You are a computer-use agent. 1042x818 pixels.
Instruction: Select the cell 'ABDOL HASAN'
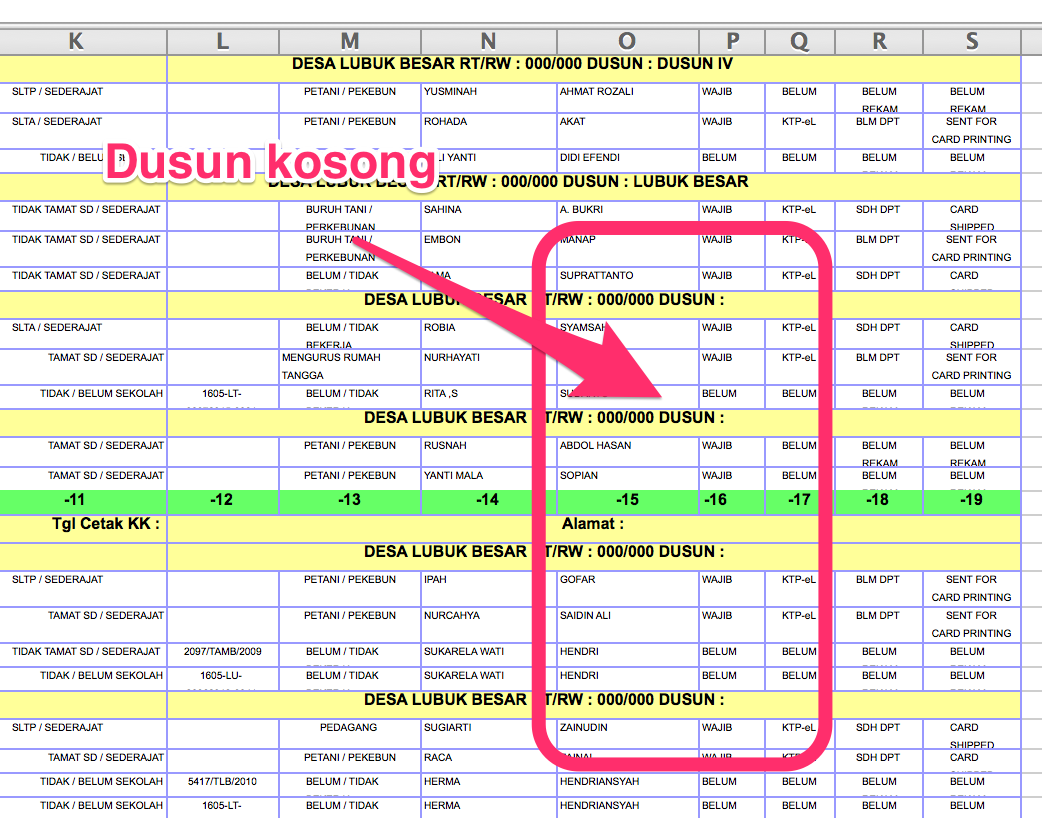(627, 452)
